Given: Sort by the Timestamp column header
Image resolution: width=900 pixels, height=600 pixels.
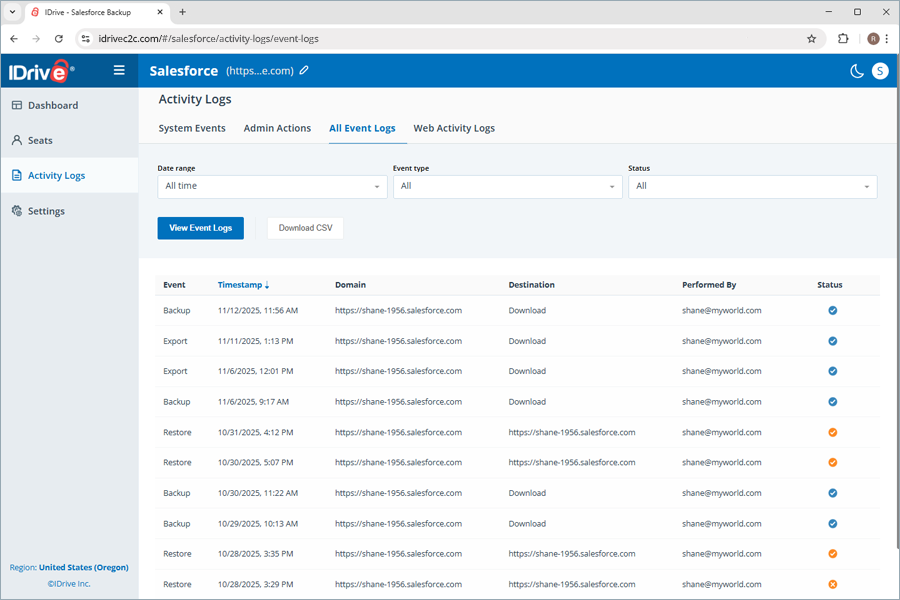Looking at the screenshot, I should (x=243, y=285).
